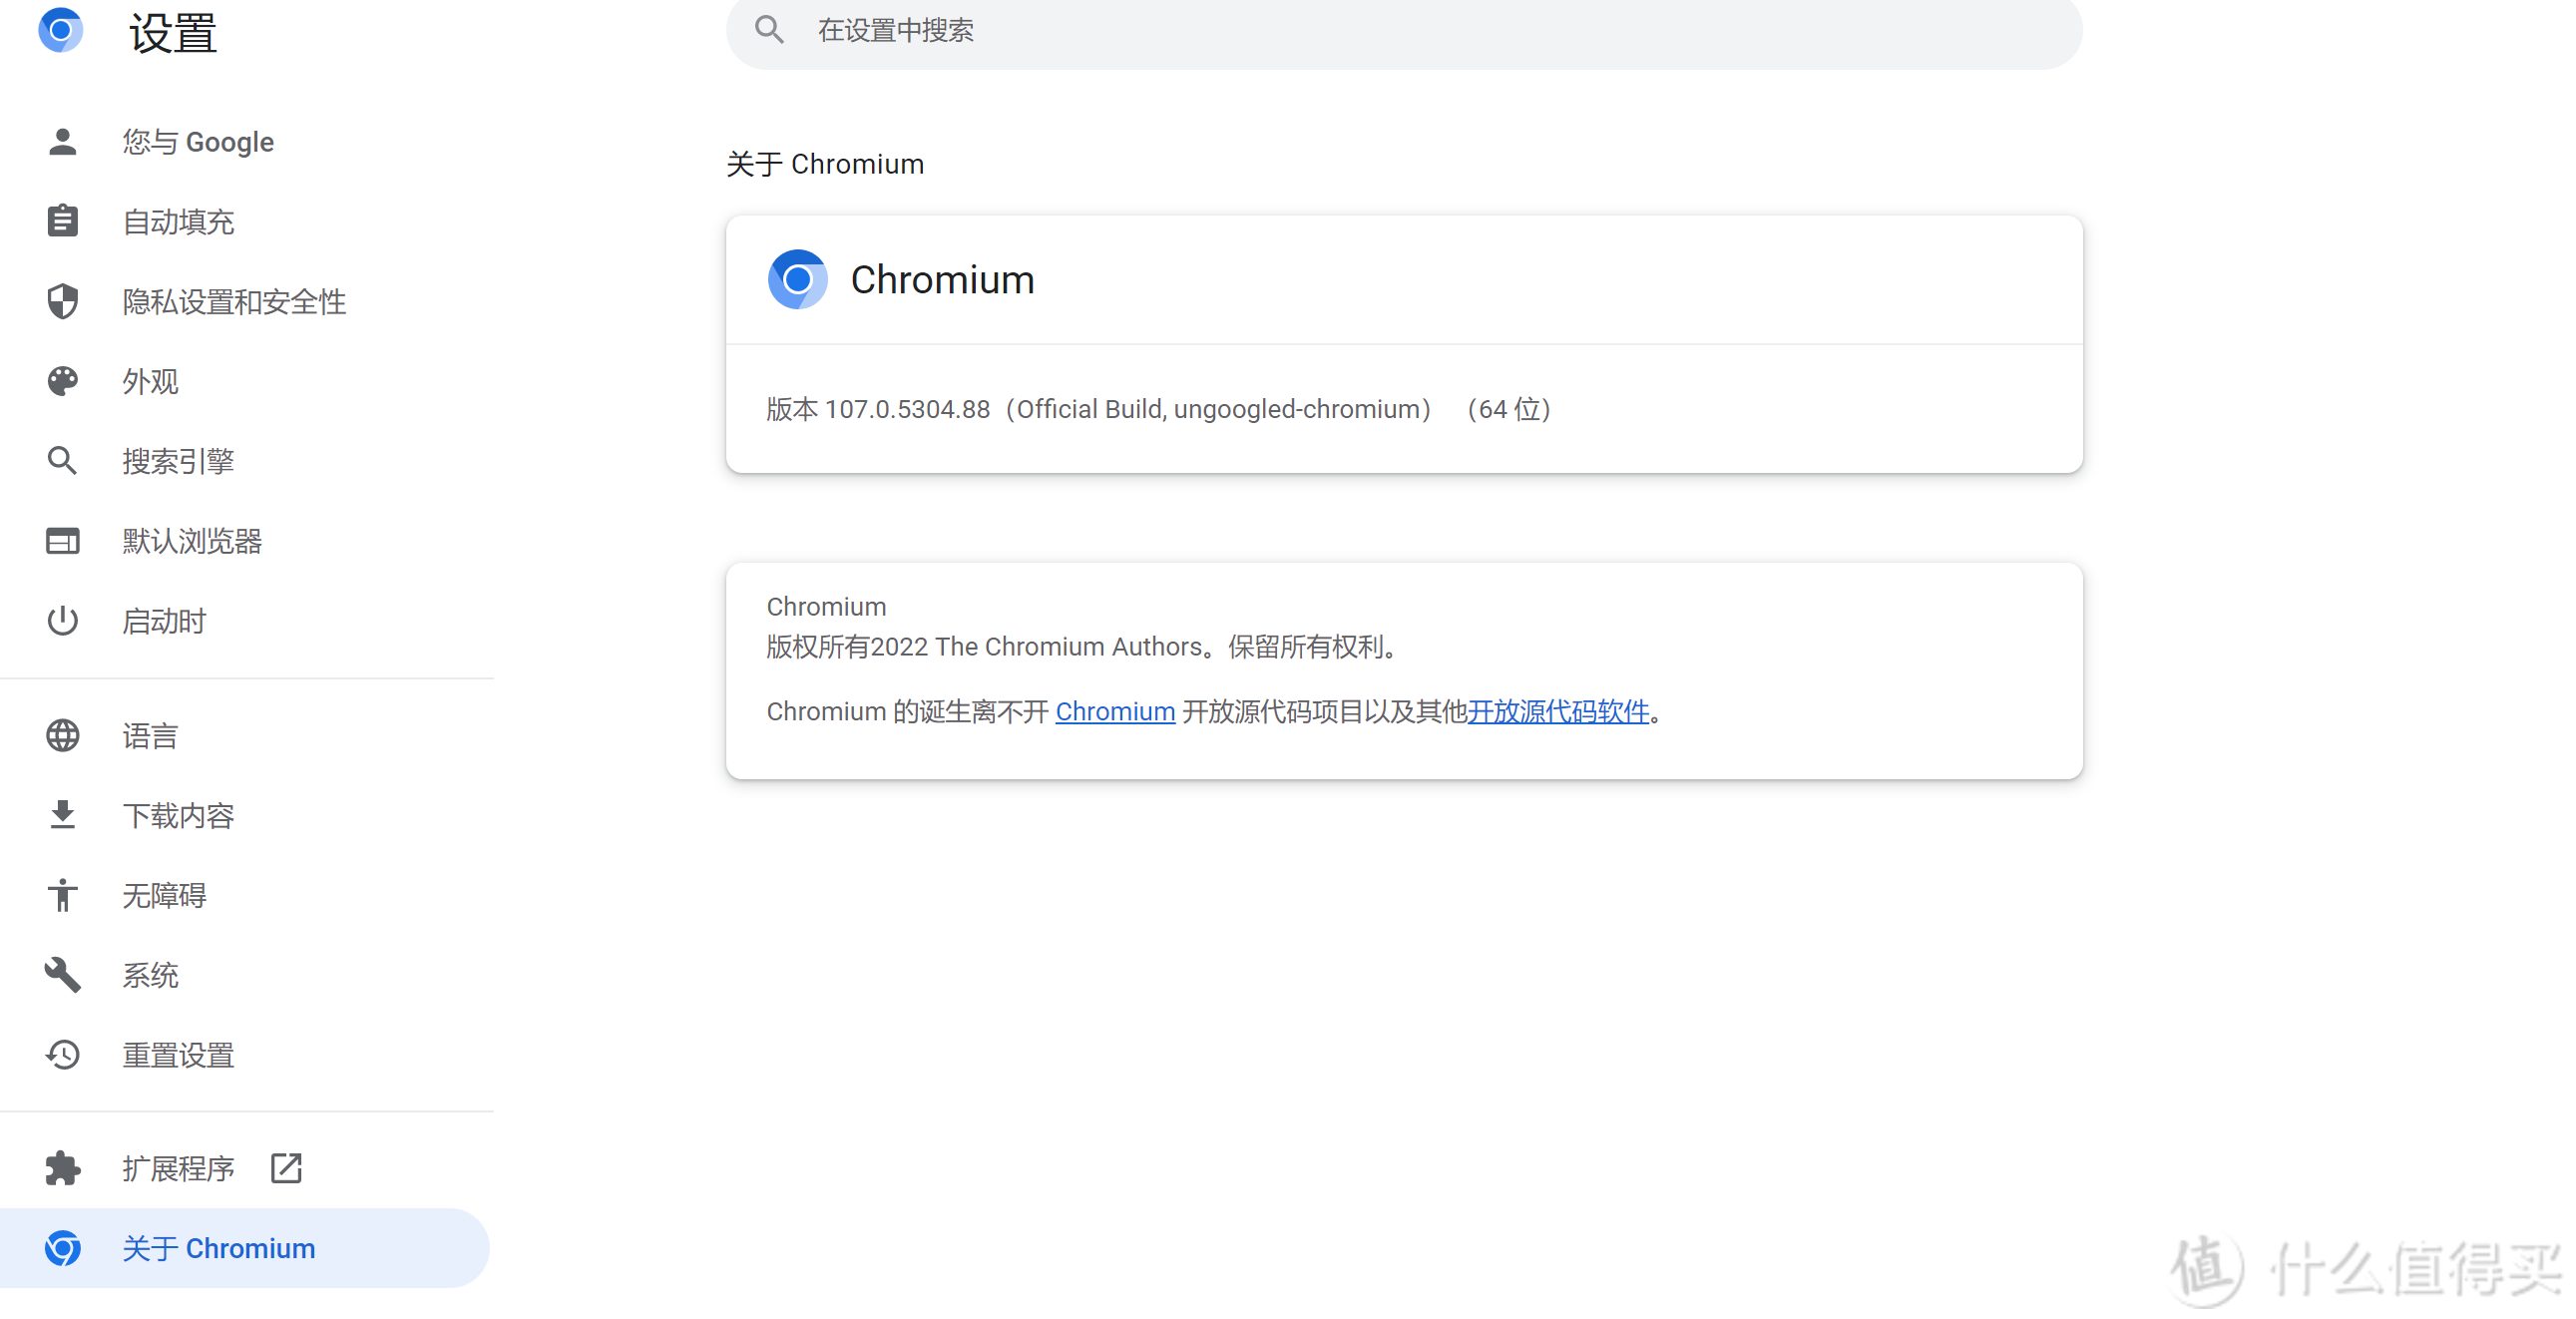Click the 开放源代码软件 link

(1557, 711)
